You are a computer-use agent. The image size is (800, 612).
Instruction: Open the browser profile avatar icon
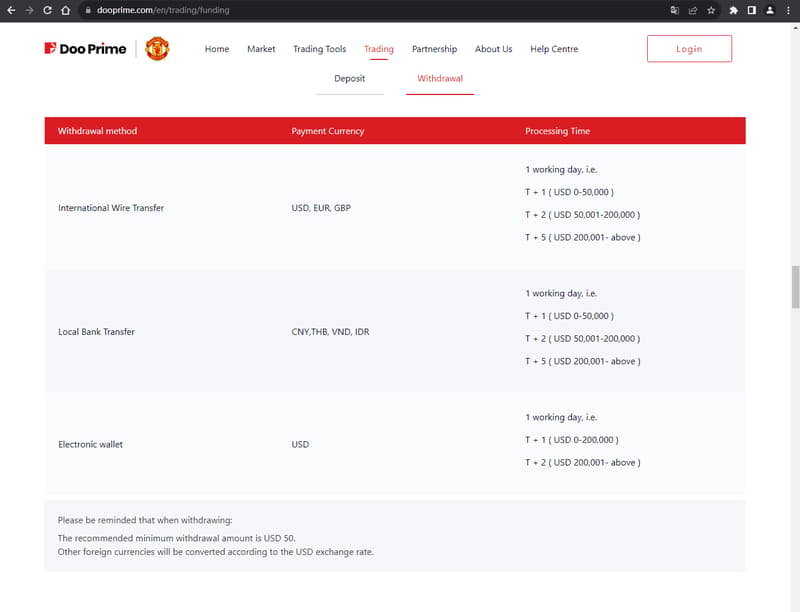[769, 10]
